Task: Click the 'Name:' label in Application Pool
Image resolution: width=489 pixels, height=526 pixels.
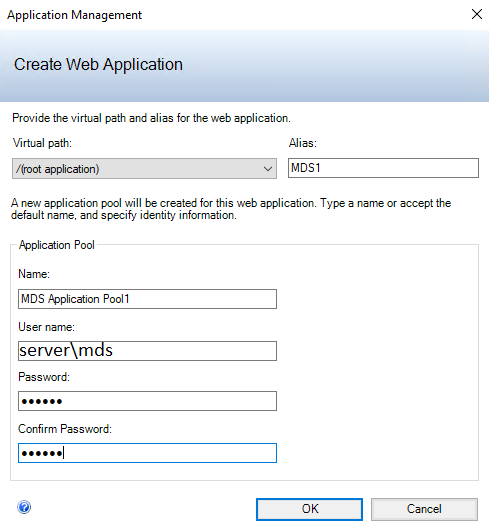Action: click(34, 274)
